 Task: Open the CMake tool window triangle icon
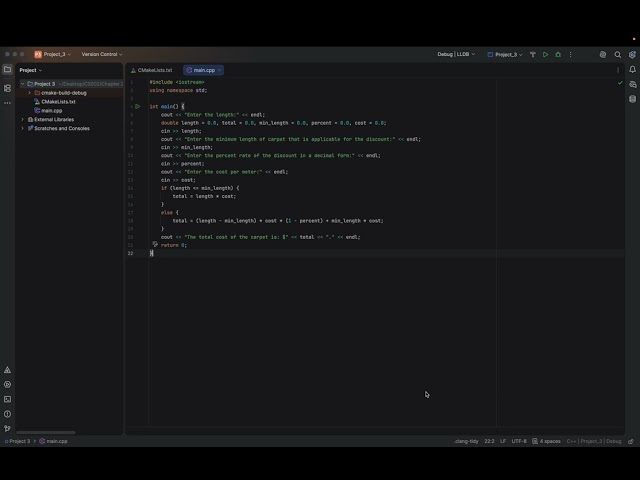click(7, 370)
